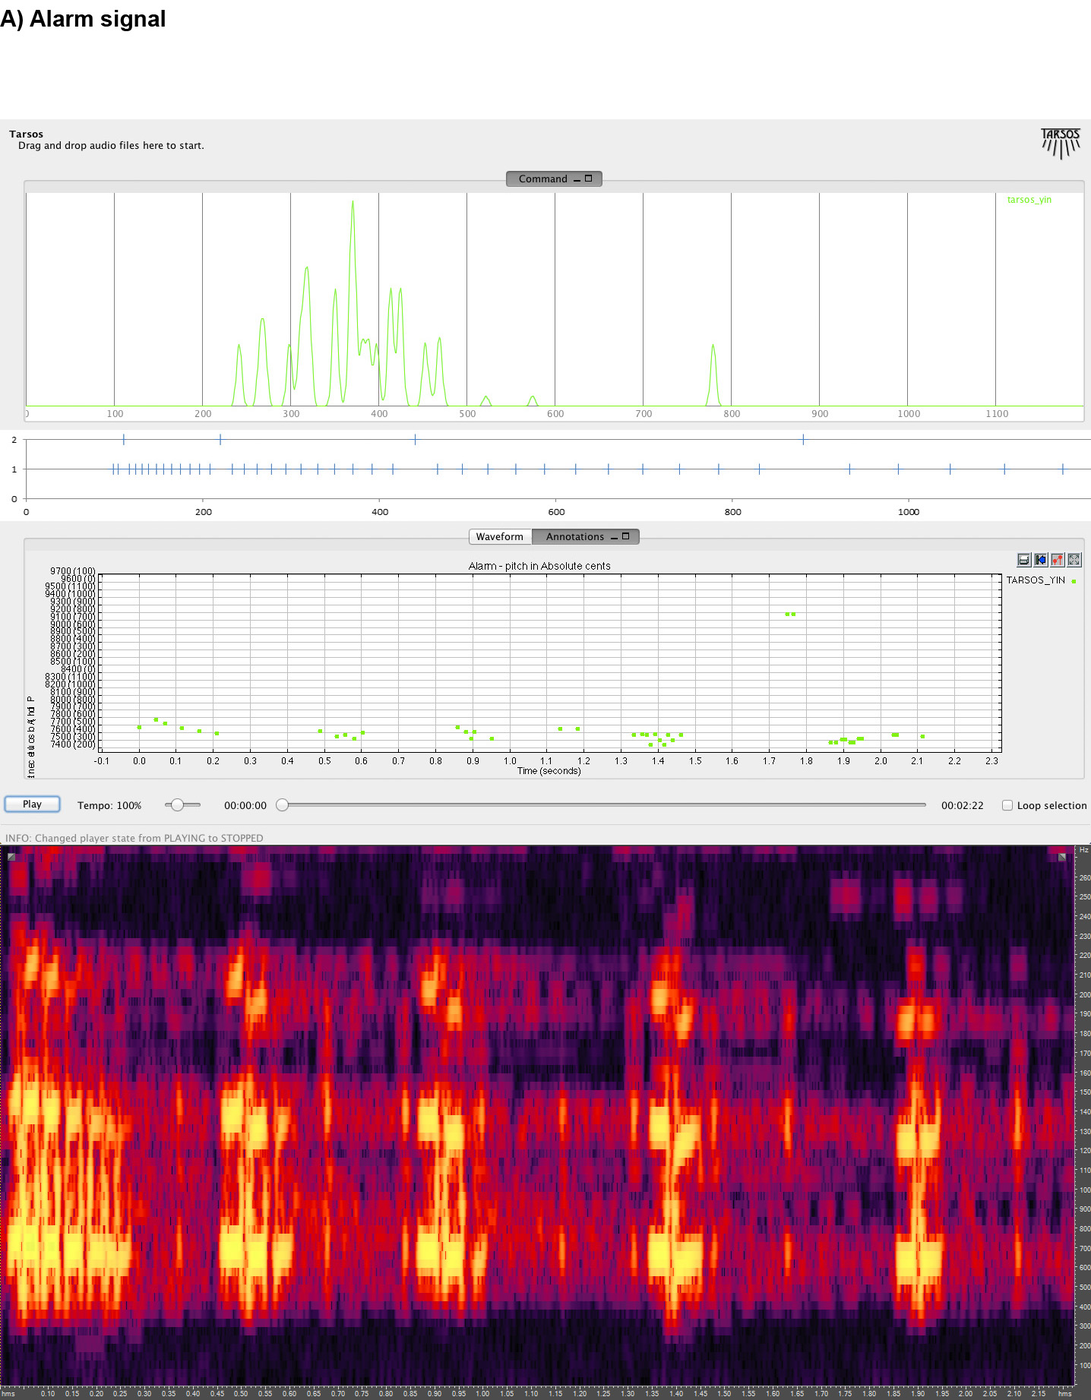Image resolution: width=1091 pixels, height=1400 pixels.
Task: Click the Tempo slider handle
Action: pos(177,805)
